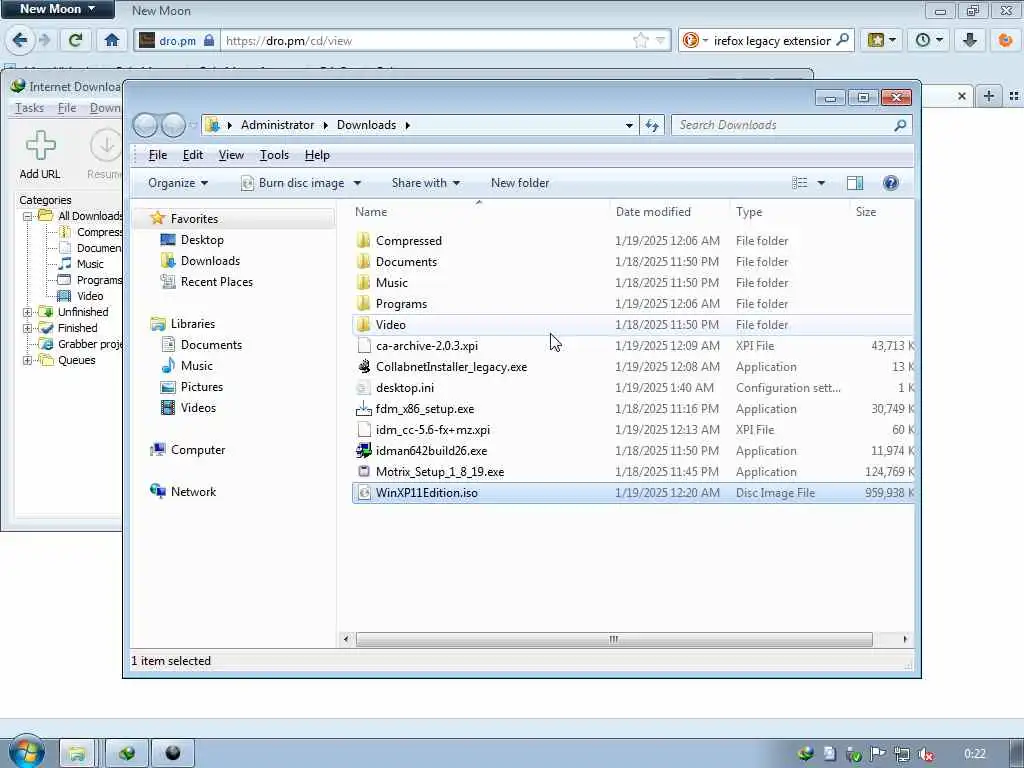Click the bookmark star in the New Moon address bar
The image size is (1024, 768).
[x=641, y=40]
